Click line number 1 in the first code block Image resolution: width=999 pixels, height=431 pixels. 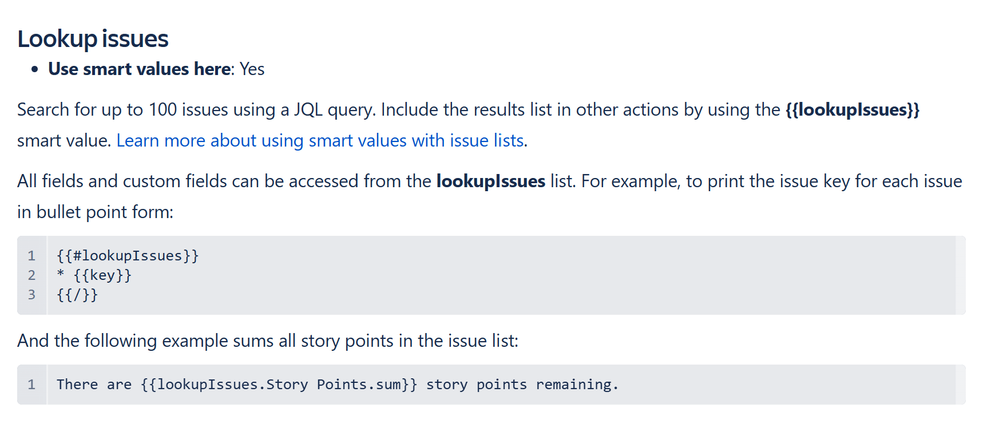(32, 255)
